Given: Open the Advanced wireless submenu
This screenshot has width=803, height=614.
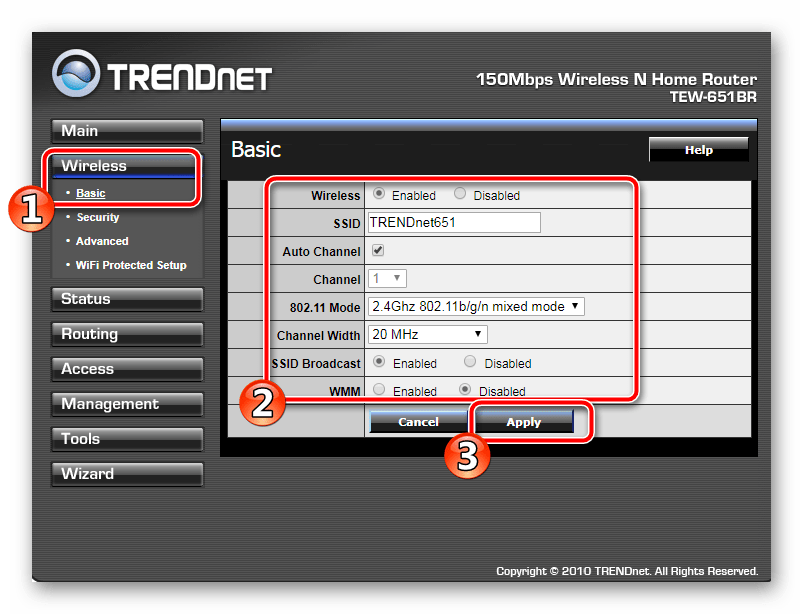Looking at the screenshot, I should point(102,241).
